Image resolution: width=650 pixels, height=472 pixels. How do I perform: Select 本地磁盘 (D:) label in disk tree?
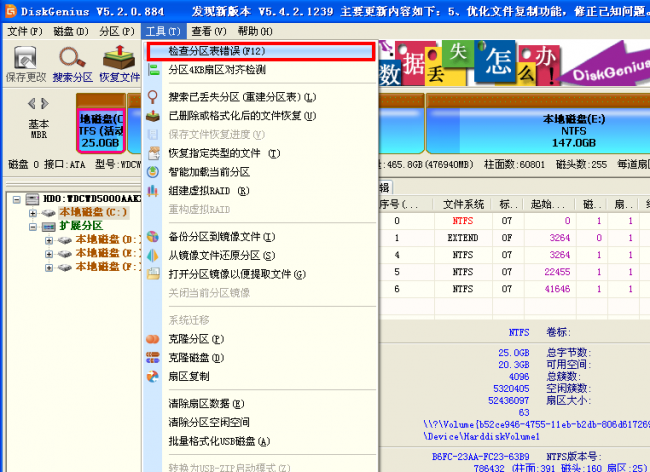click(x=108, y=240)
